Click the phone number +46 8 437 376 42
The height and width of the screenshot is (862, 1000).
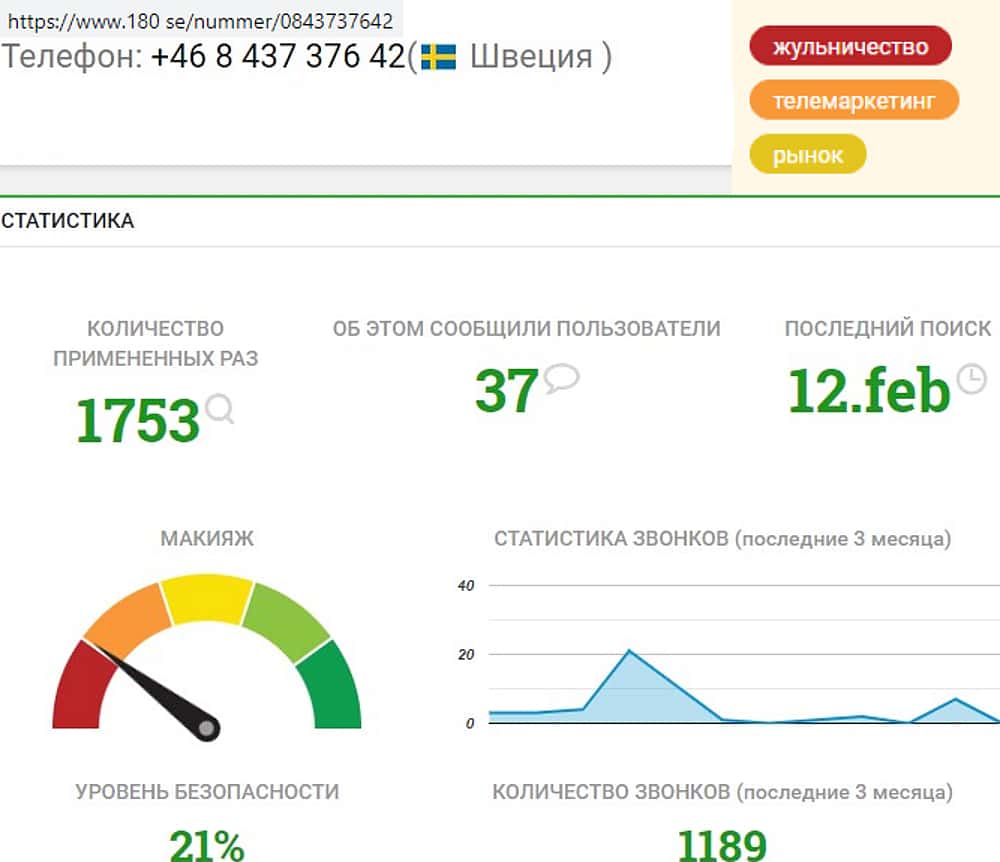click(278, 57)
